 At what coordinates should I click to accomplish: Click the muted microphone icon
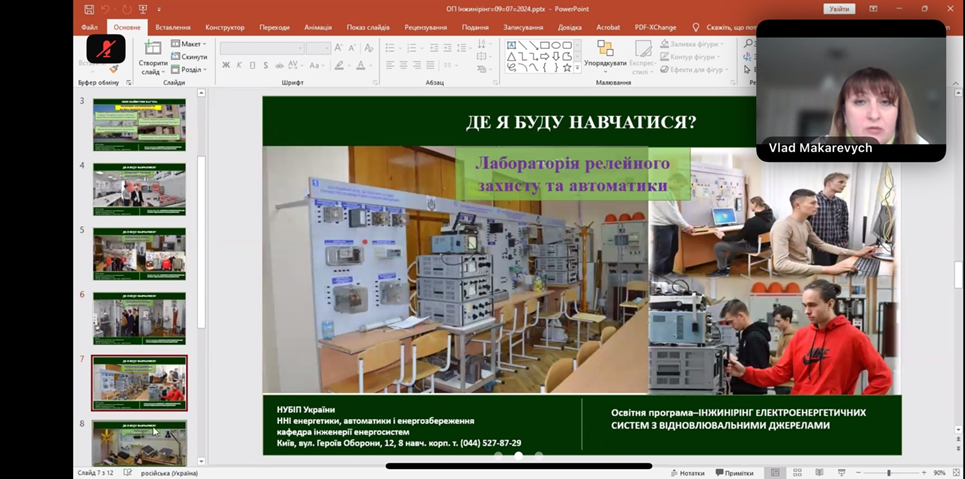105,49
